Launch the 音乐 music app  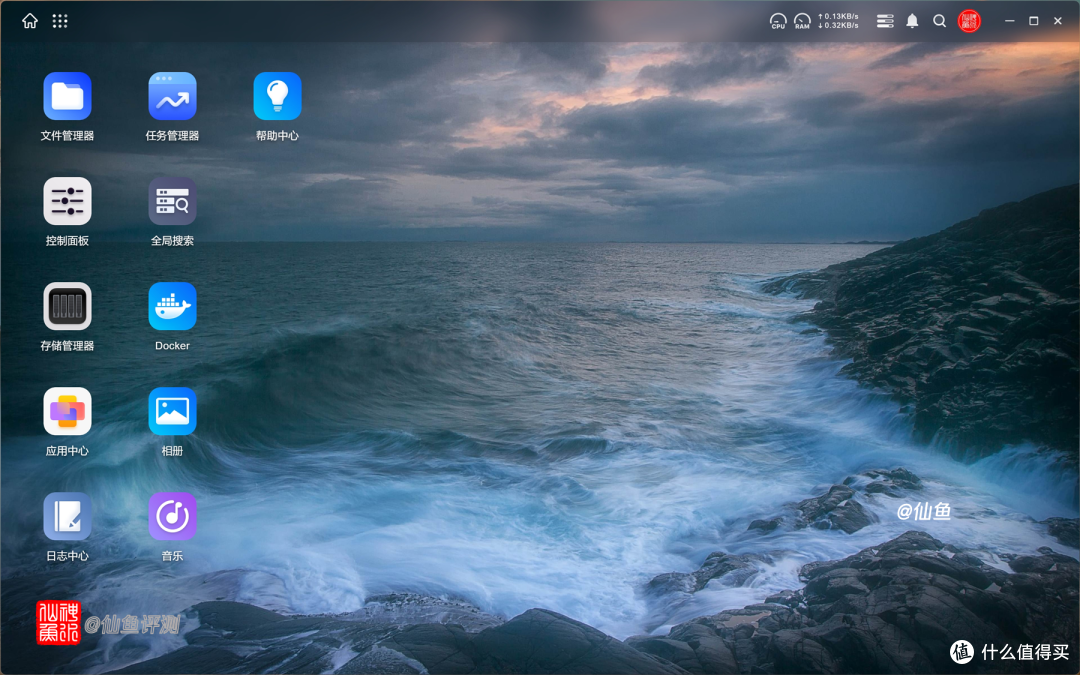pyautogui.click(x=172, y=517)
